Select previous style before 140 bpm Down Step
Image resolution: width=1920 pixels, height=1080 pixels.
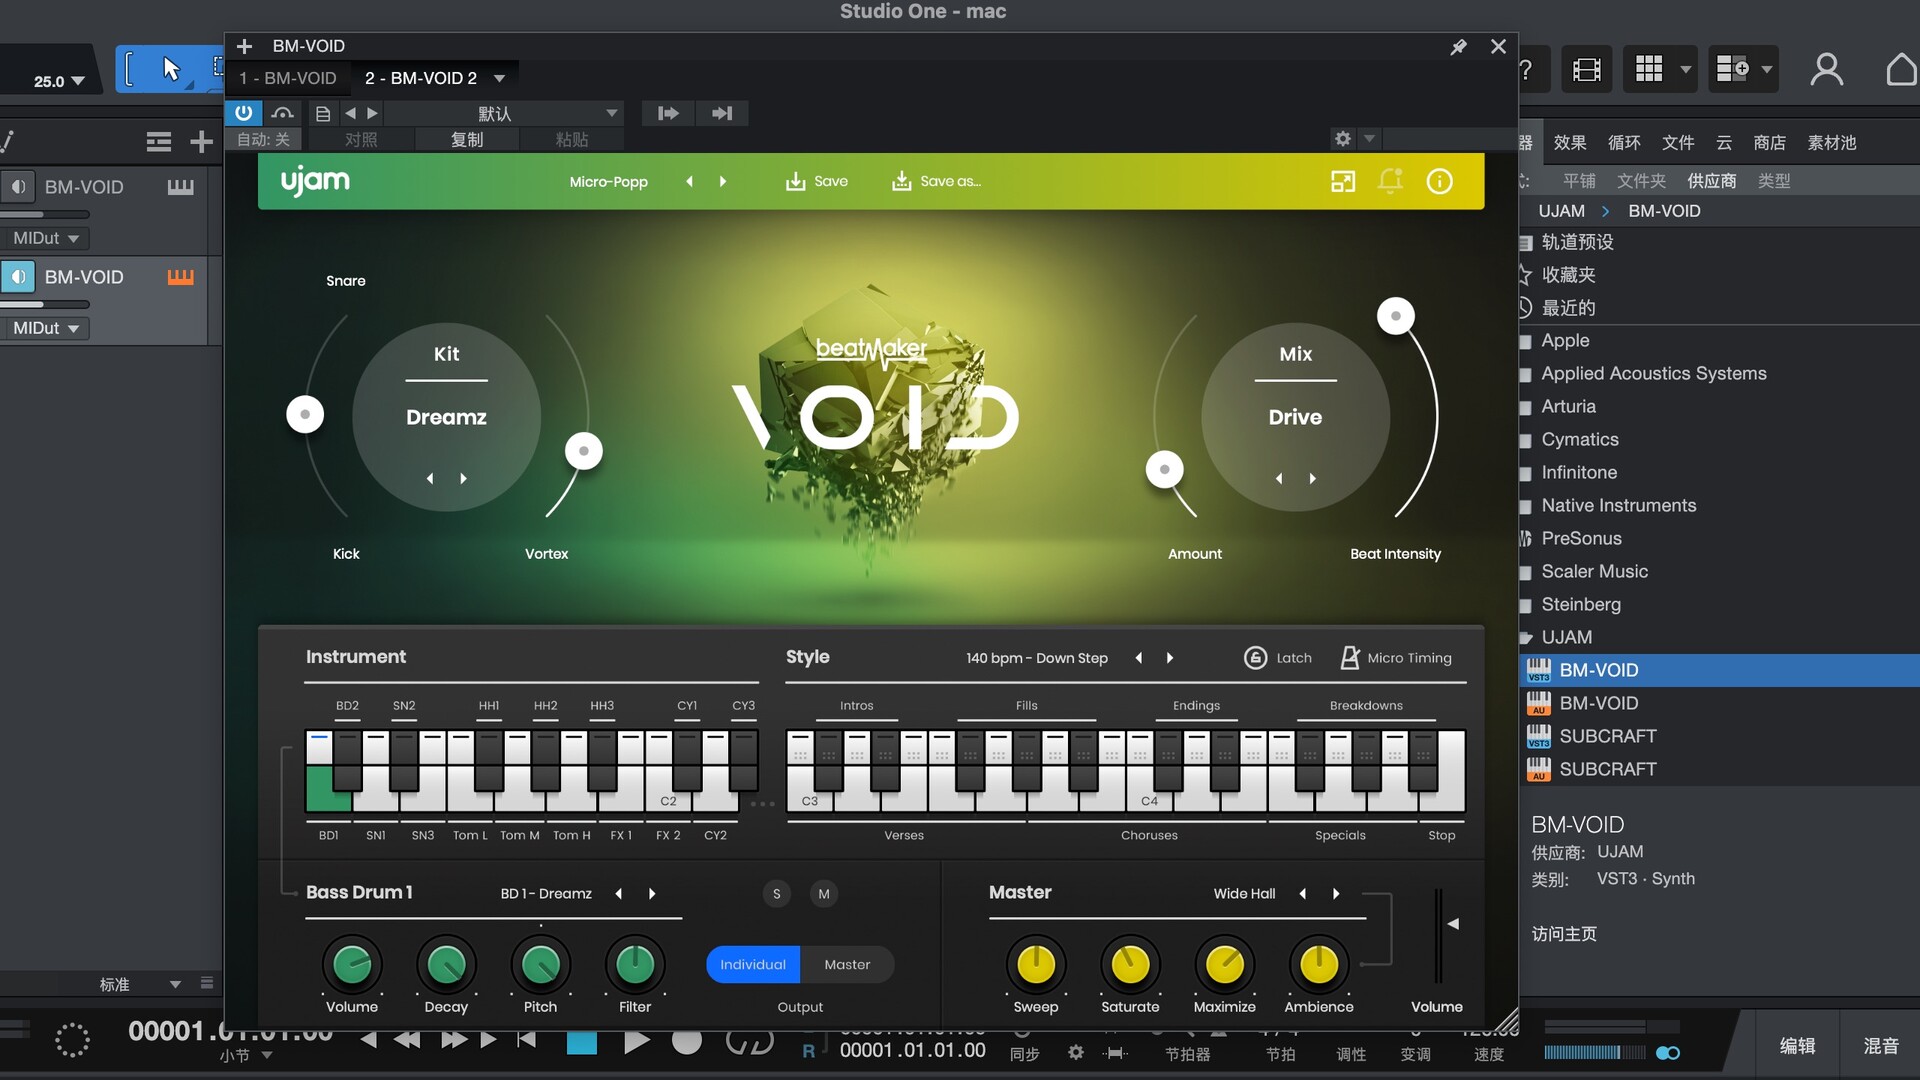pos(1138,657)
